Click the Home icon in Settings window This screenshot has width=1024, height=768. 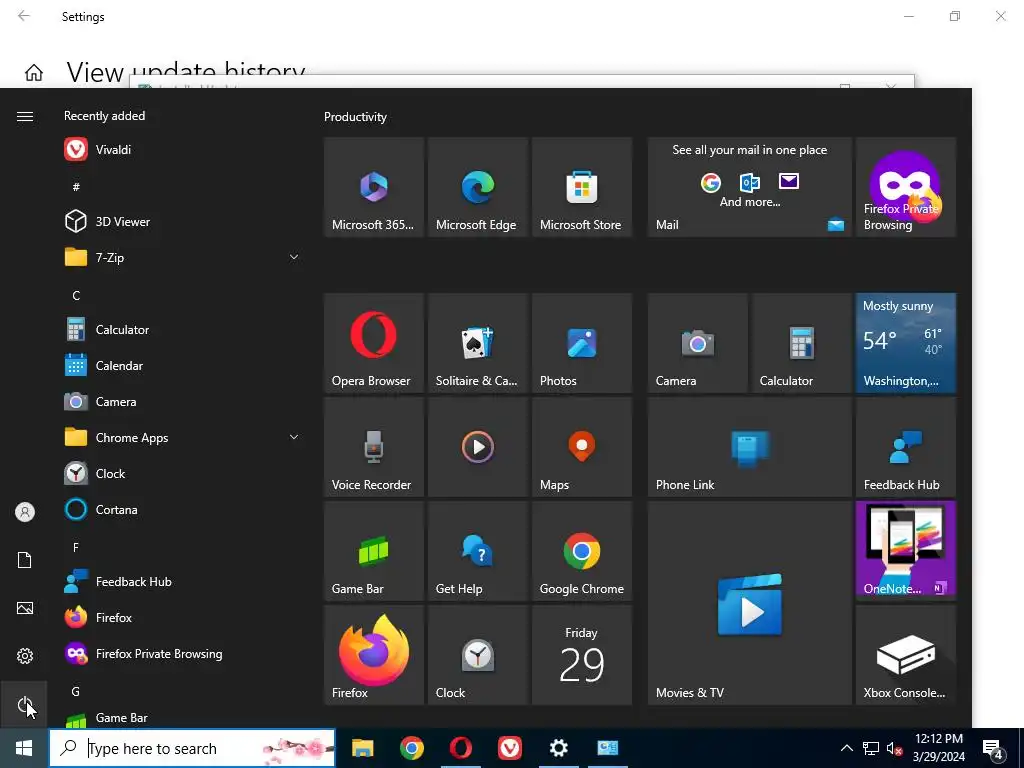34,72
